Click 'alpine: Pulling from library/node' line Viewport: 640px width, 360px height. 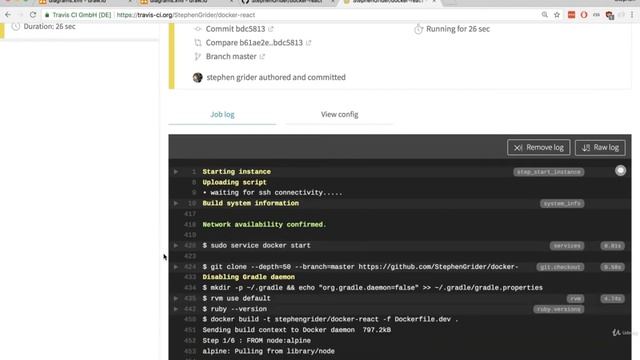(268, 351)
